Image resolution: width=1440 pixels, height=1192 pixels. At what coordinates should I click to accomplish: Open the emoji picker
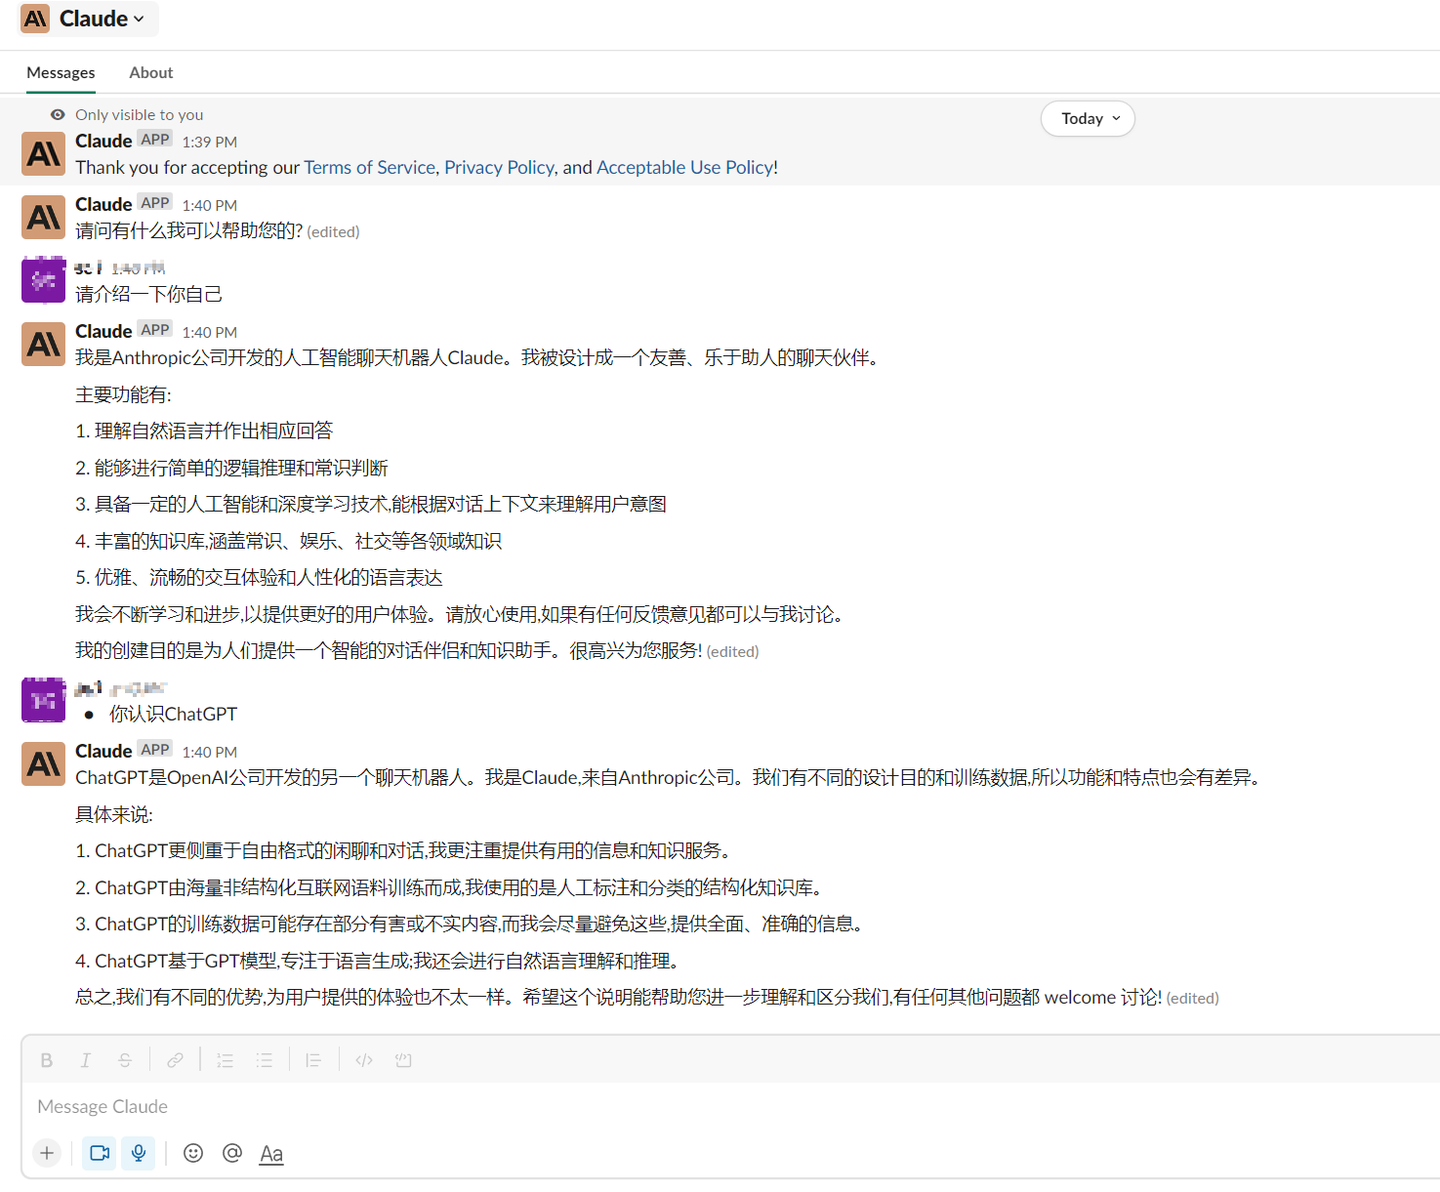193,1153
